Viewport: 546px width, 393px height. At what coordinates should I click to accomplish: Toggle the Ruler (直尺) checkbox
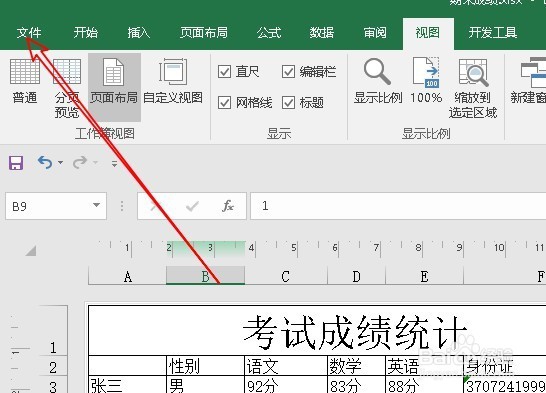[224, 72]
